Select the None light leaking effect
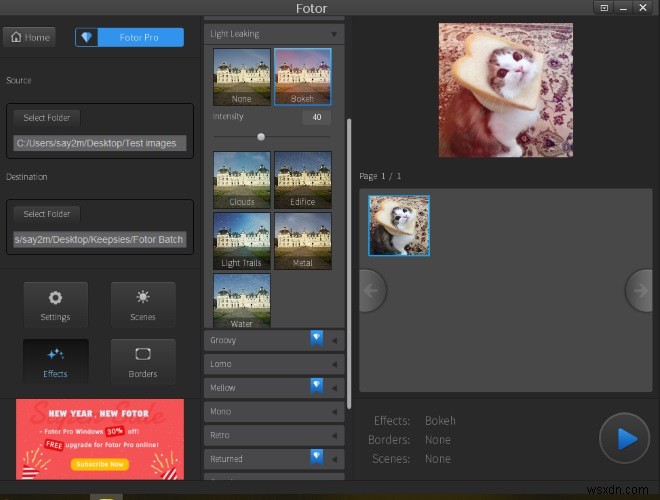Viewport: 660px width, 500px height. coord(242,77)
